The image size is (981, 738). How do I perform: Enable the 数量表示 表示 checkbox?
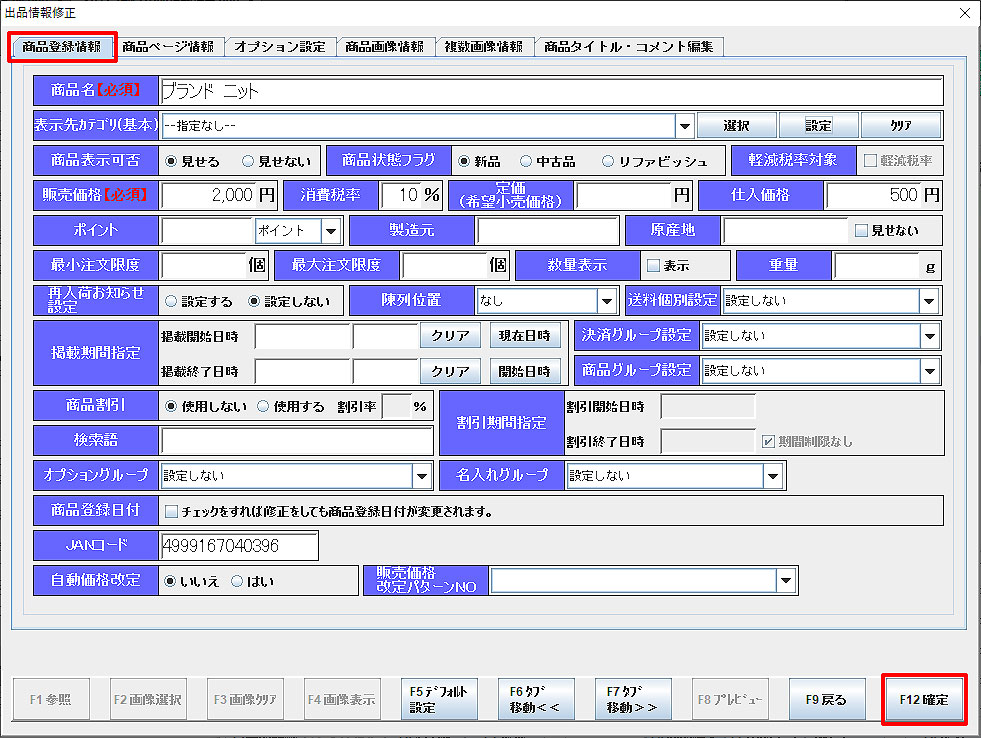[653, 266]
